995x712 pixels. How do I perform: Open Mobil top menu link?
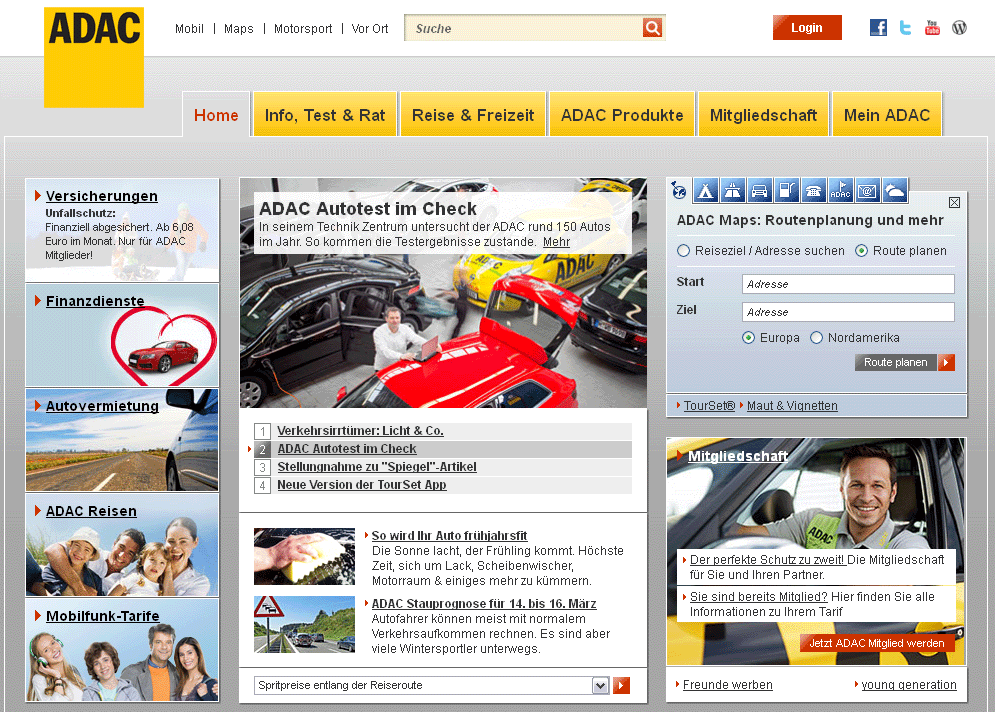pos(189,29)
